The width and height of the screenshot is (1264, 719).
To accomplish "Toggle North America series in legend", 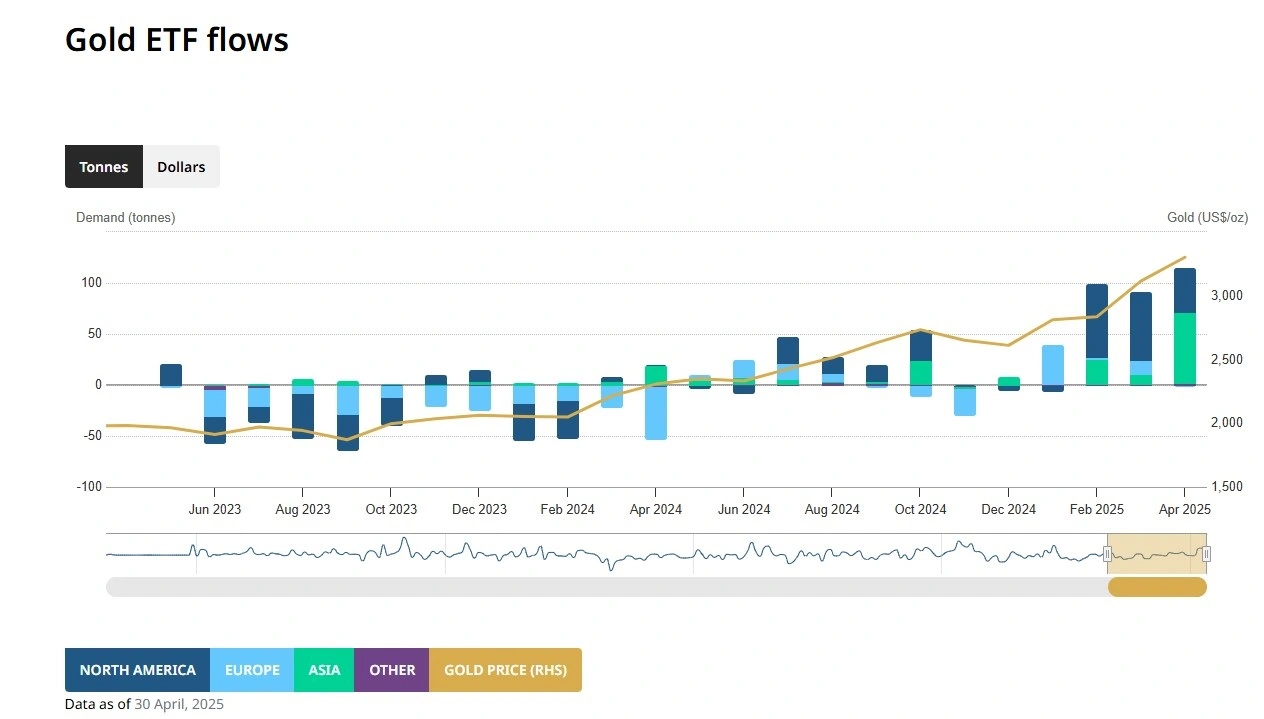I will pyautogui.click(x=137, y=670).
